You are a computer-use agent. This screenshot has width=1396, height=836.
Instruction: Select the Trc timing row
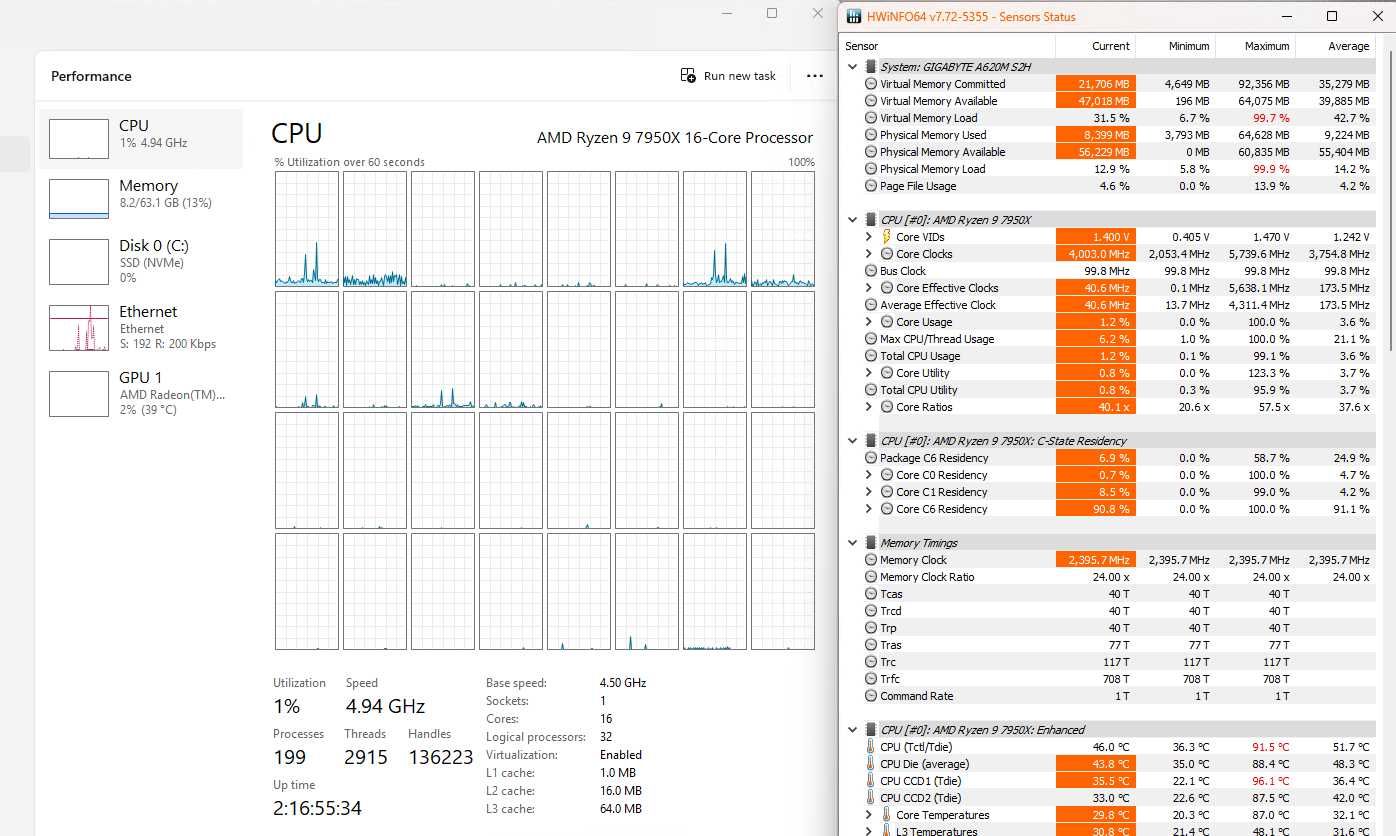coord(1108,662)
